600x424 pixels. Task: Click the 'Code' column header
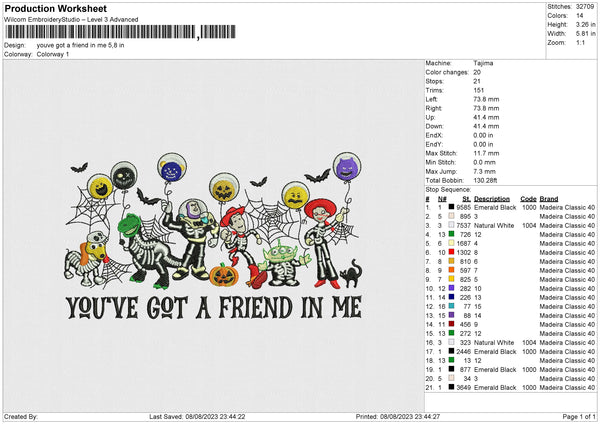point(528,199)
